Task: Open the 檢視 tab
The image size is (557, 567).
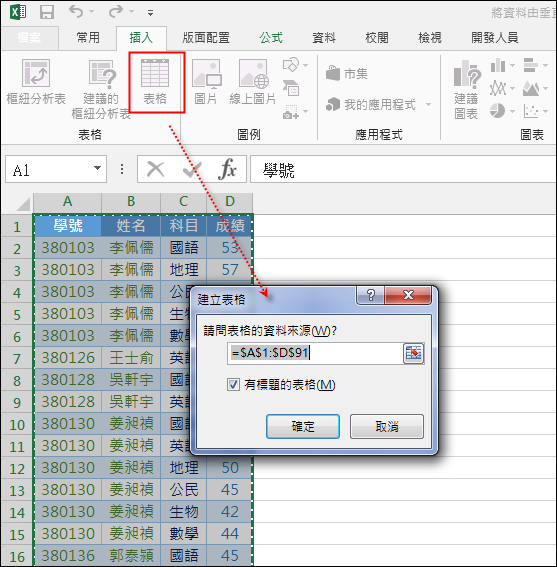Action: coord(430,38)
